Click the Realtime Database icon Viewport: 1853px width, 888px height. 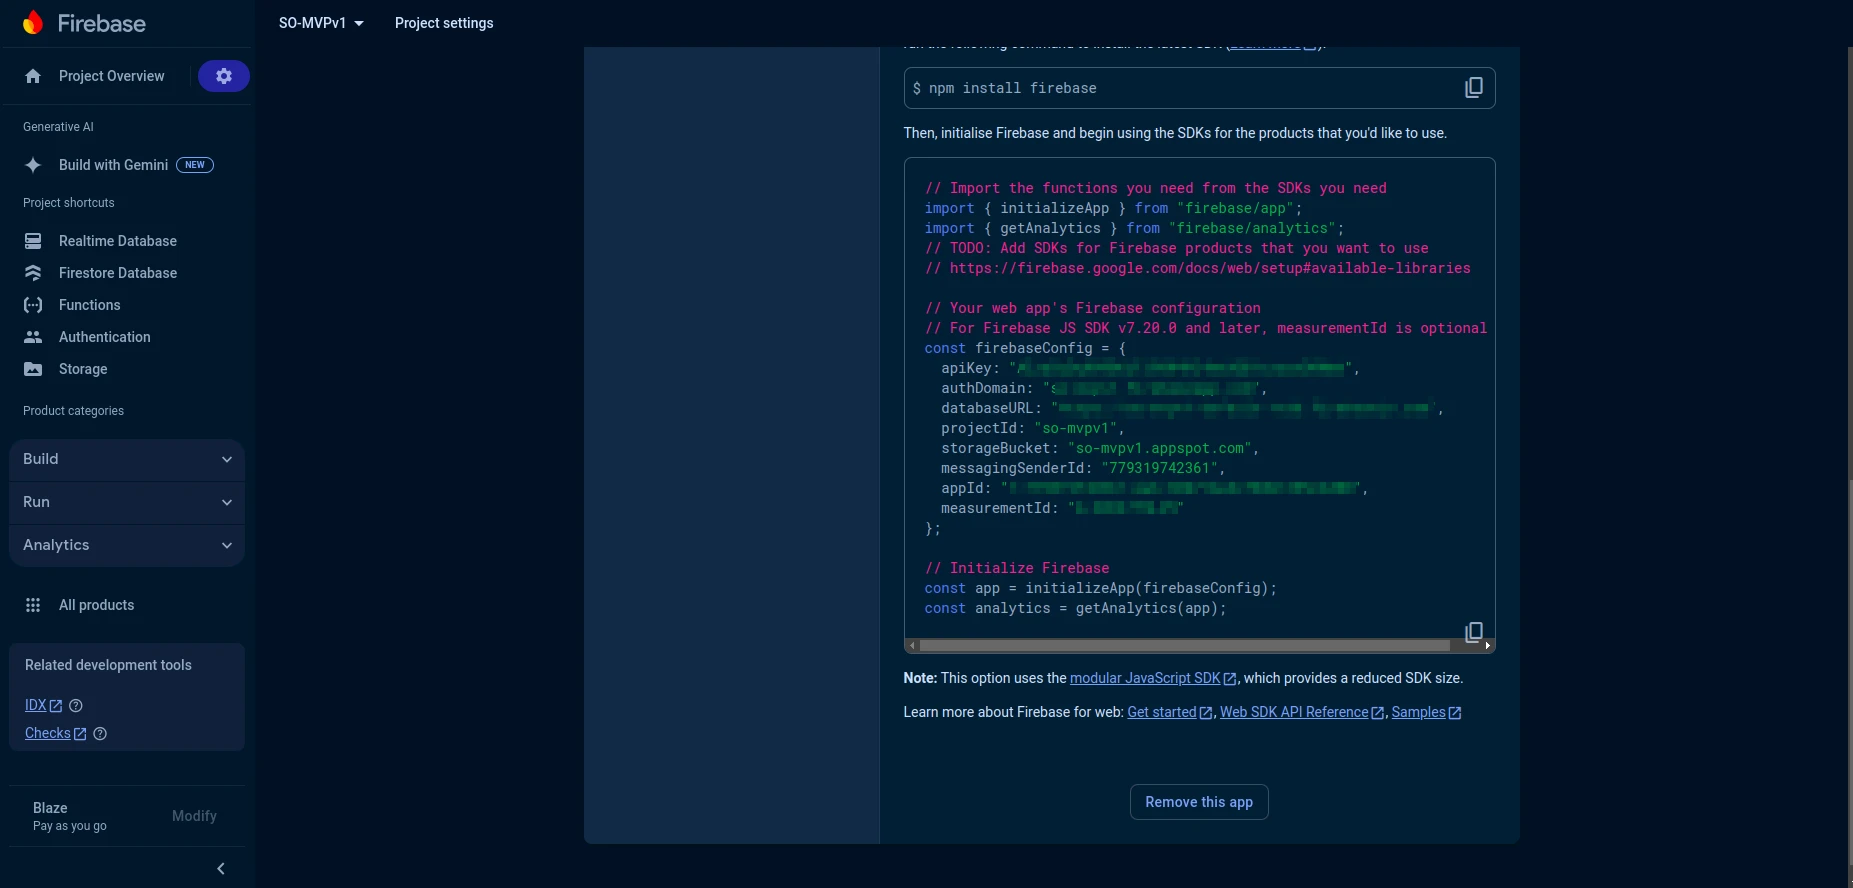pos(33,241)
